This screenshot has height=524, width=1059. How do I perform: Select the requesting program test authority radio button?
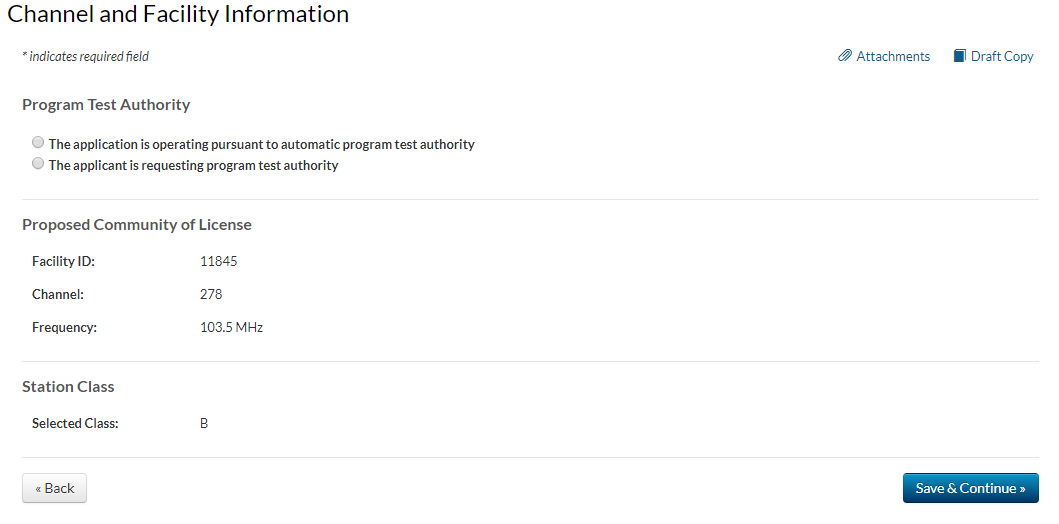pyautogui.click(x=38, y=164)
